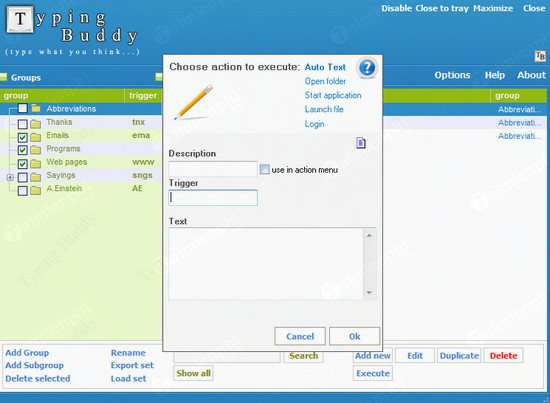
Task: Click the Typing Buddy logo
Action: (x=72, y=30)
